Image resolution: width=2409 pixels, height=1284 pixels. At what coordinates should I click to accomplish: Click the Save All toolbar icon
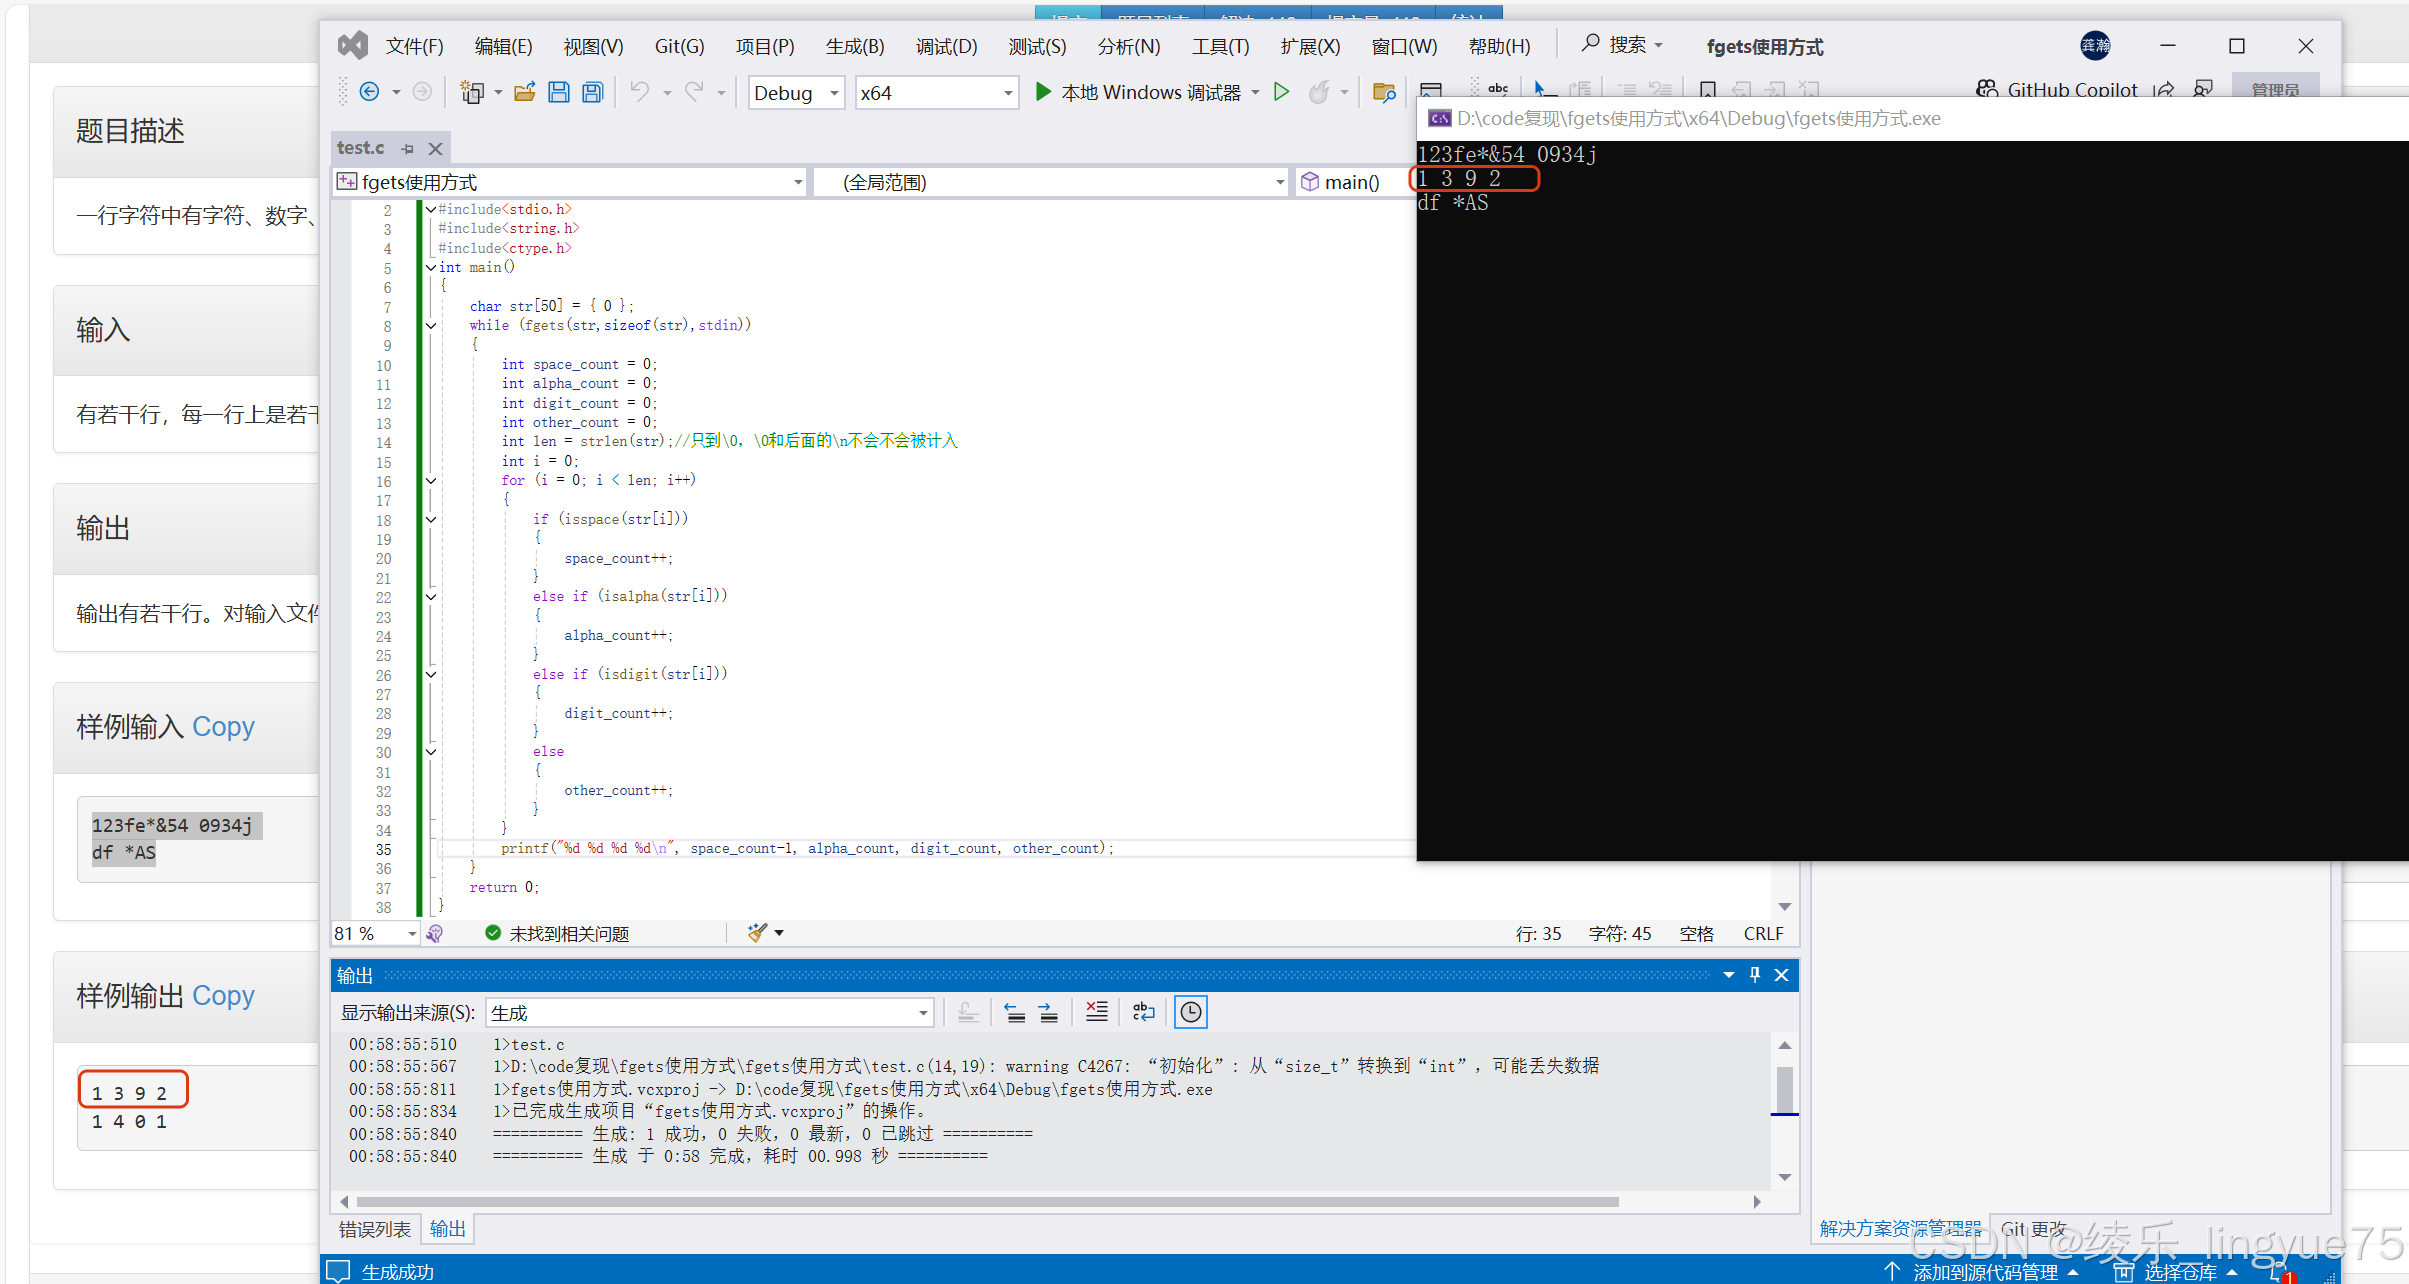pyautogui.click(x=593, y=92)
